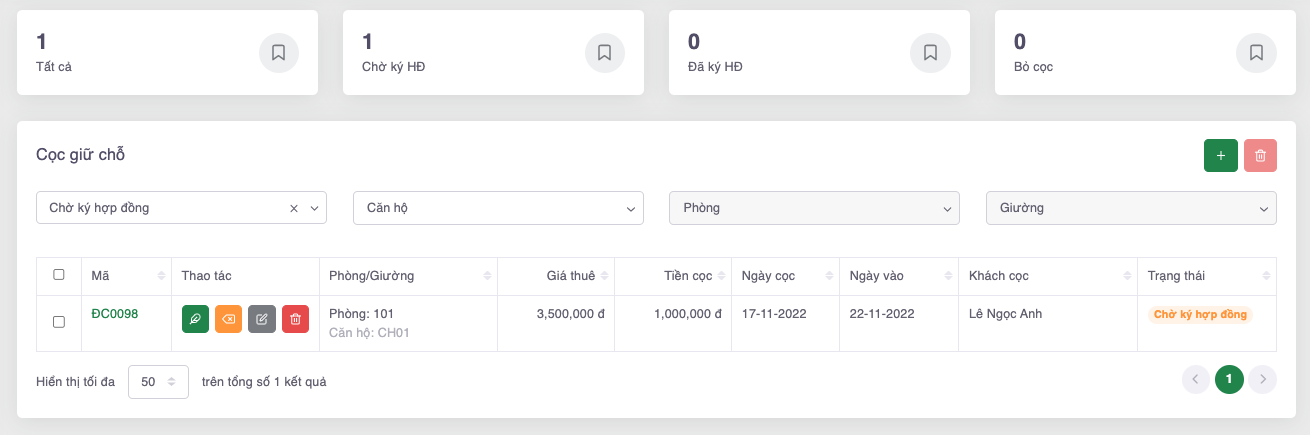Click the red trash icon in the ĐC0098 row
Image resolution: width=1310 pixels, height=435 pixels.
pos(295,319)
